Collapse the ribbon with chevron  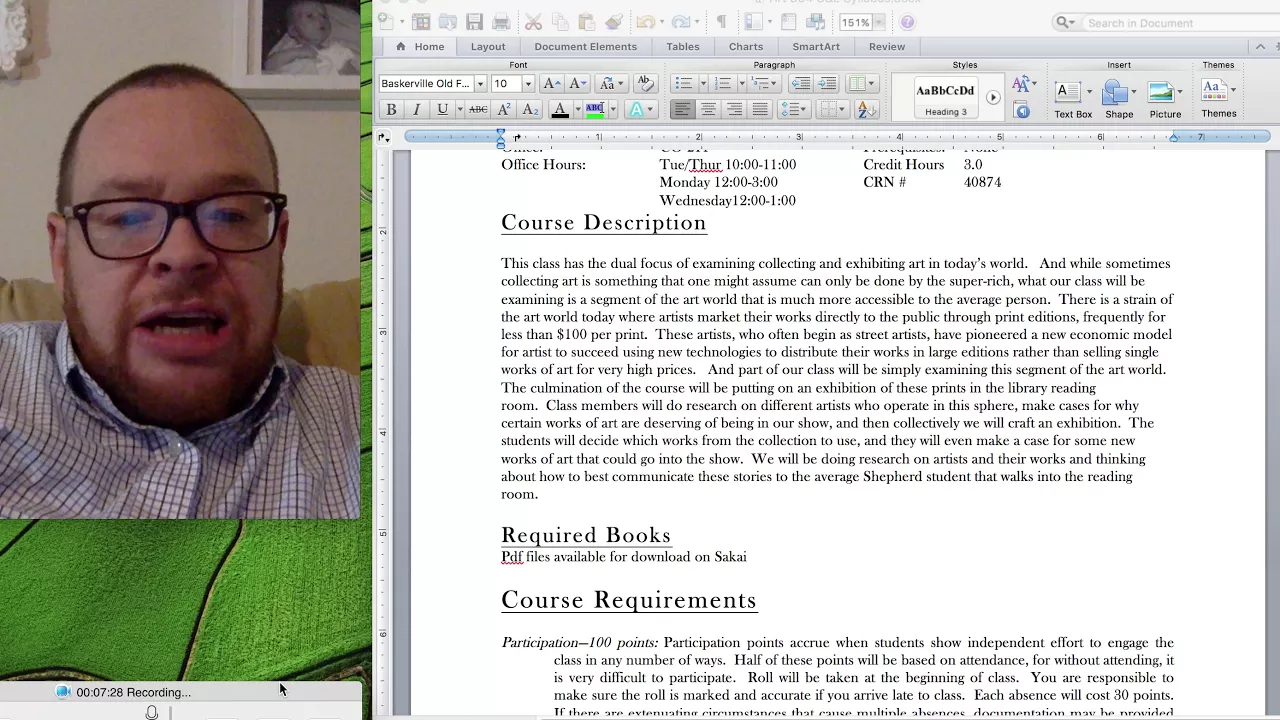click(1260, 46)
